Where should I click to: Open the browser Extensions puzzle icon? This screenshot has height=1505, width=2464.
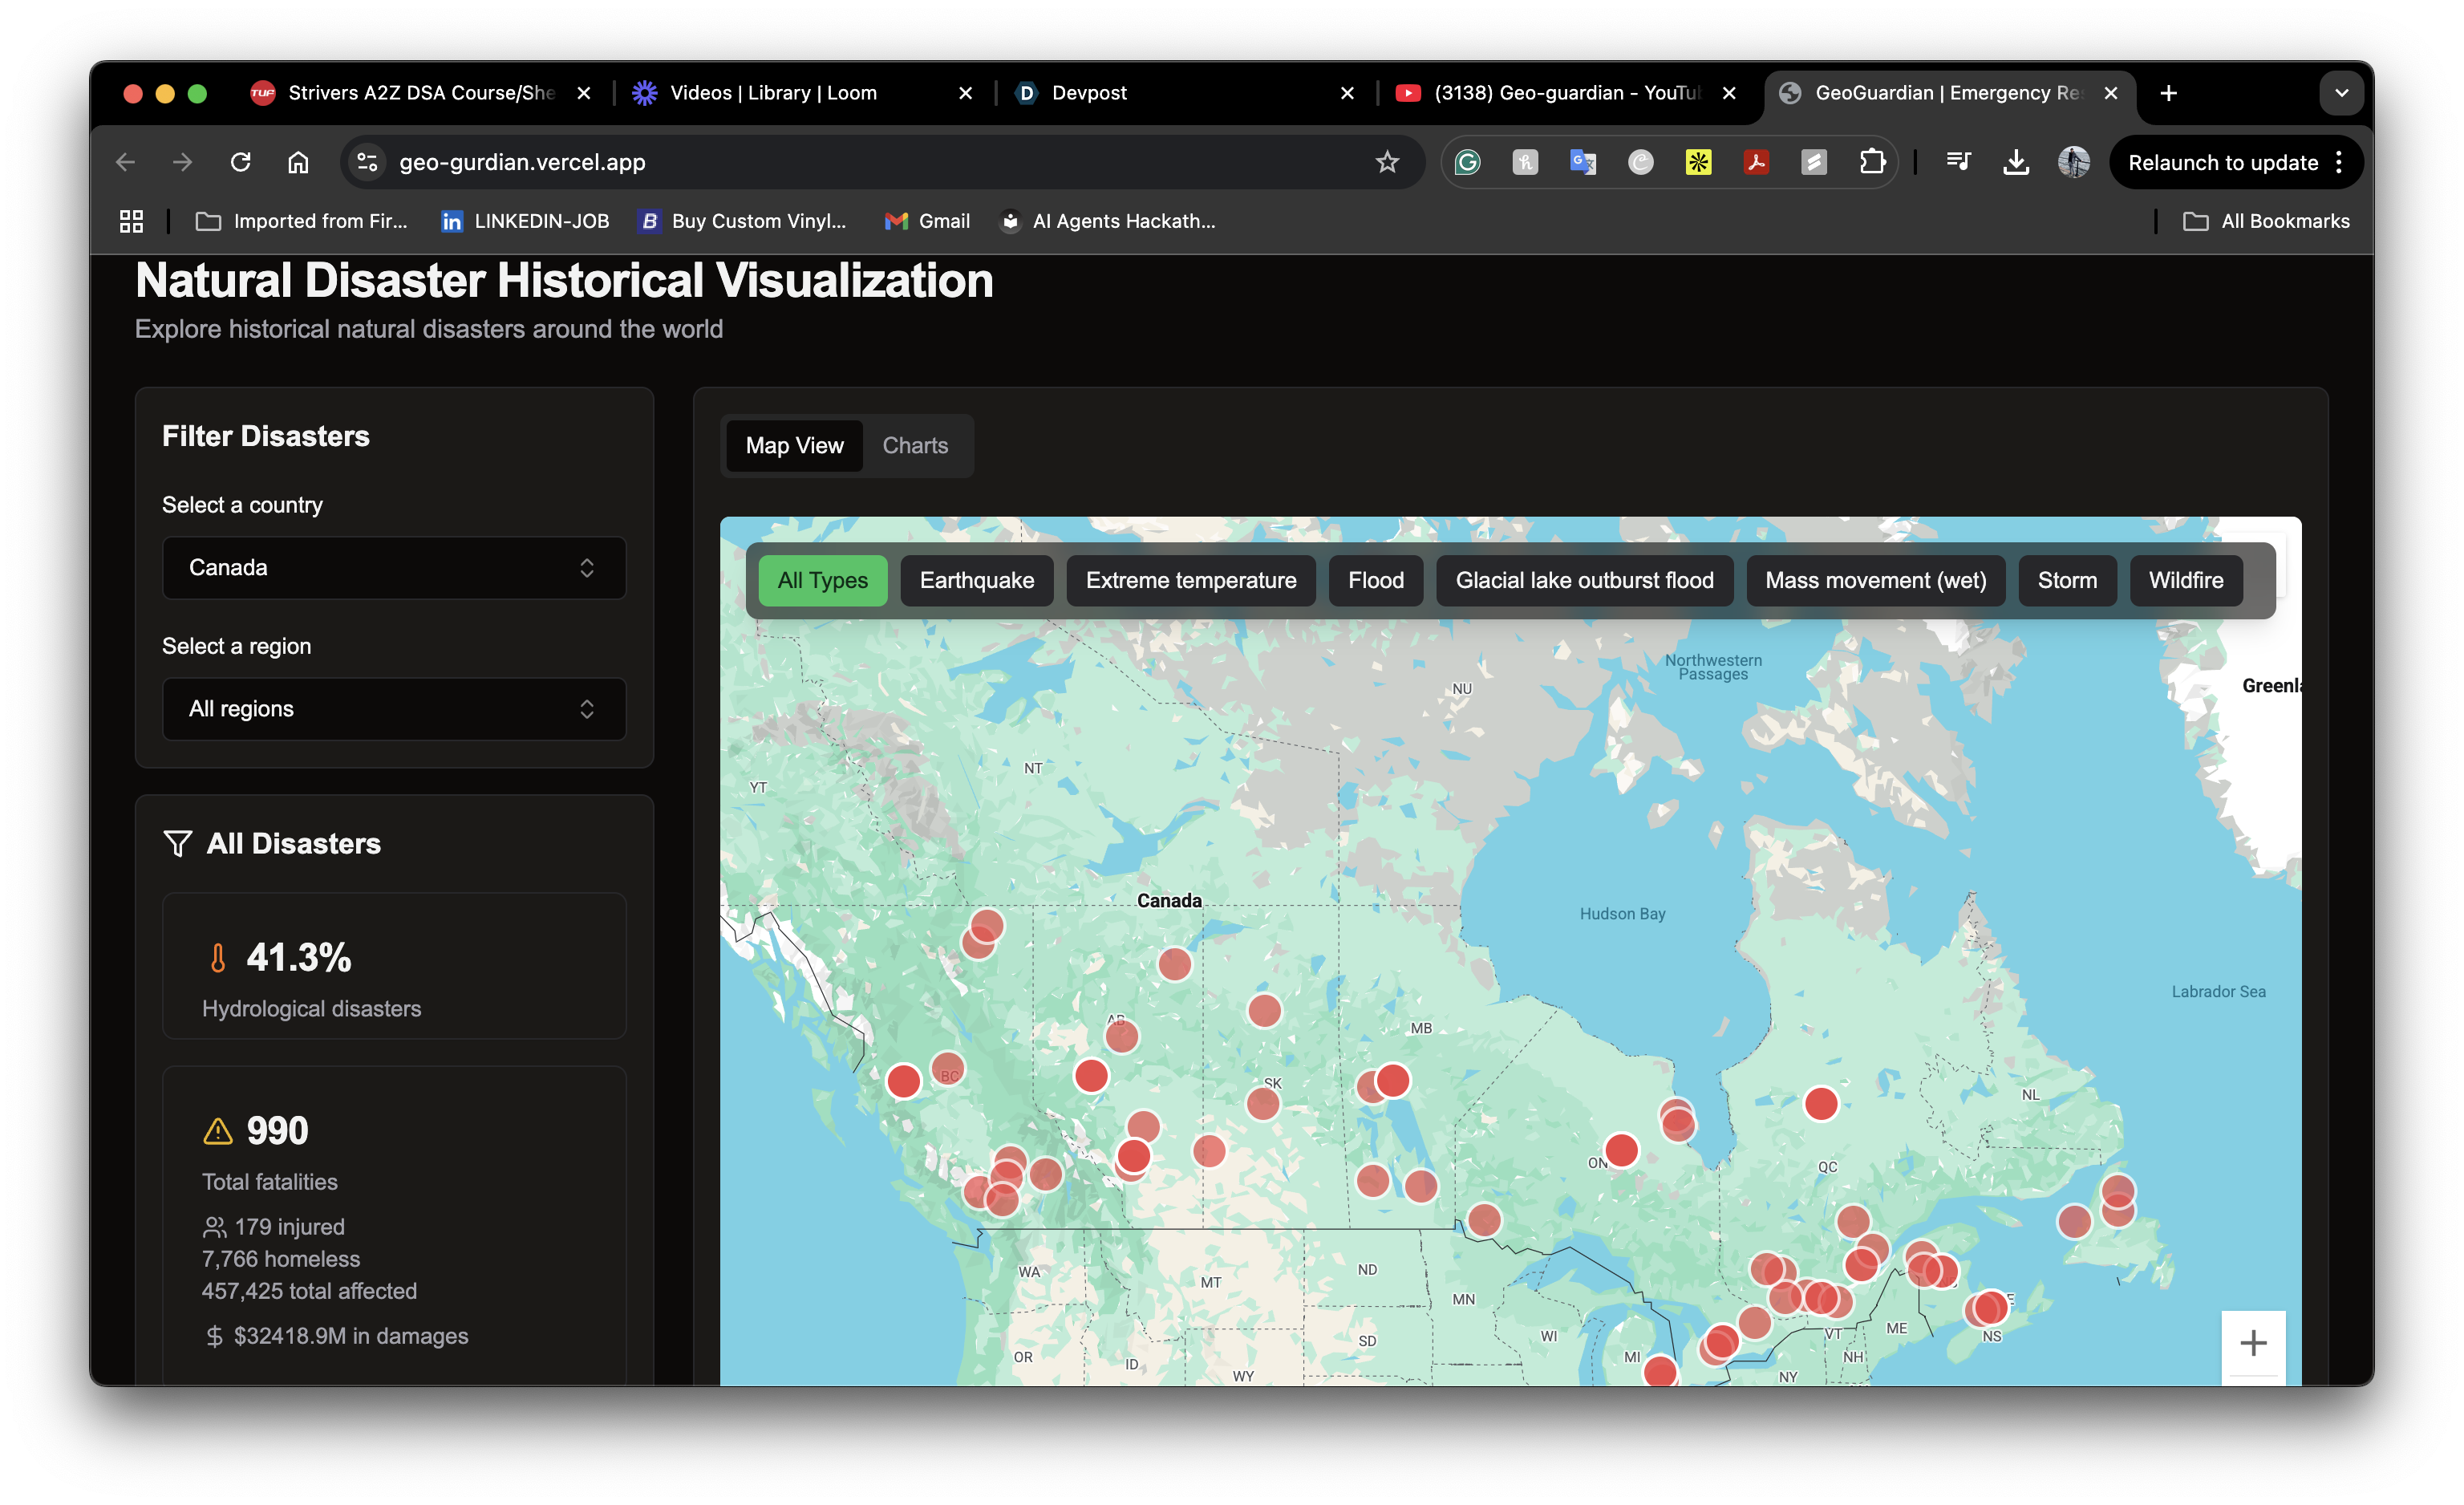1872,162
